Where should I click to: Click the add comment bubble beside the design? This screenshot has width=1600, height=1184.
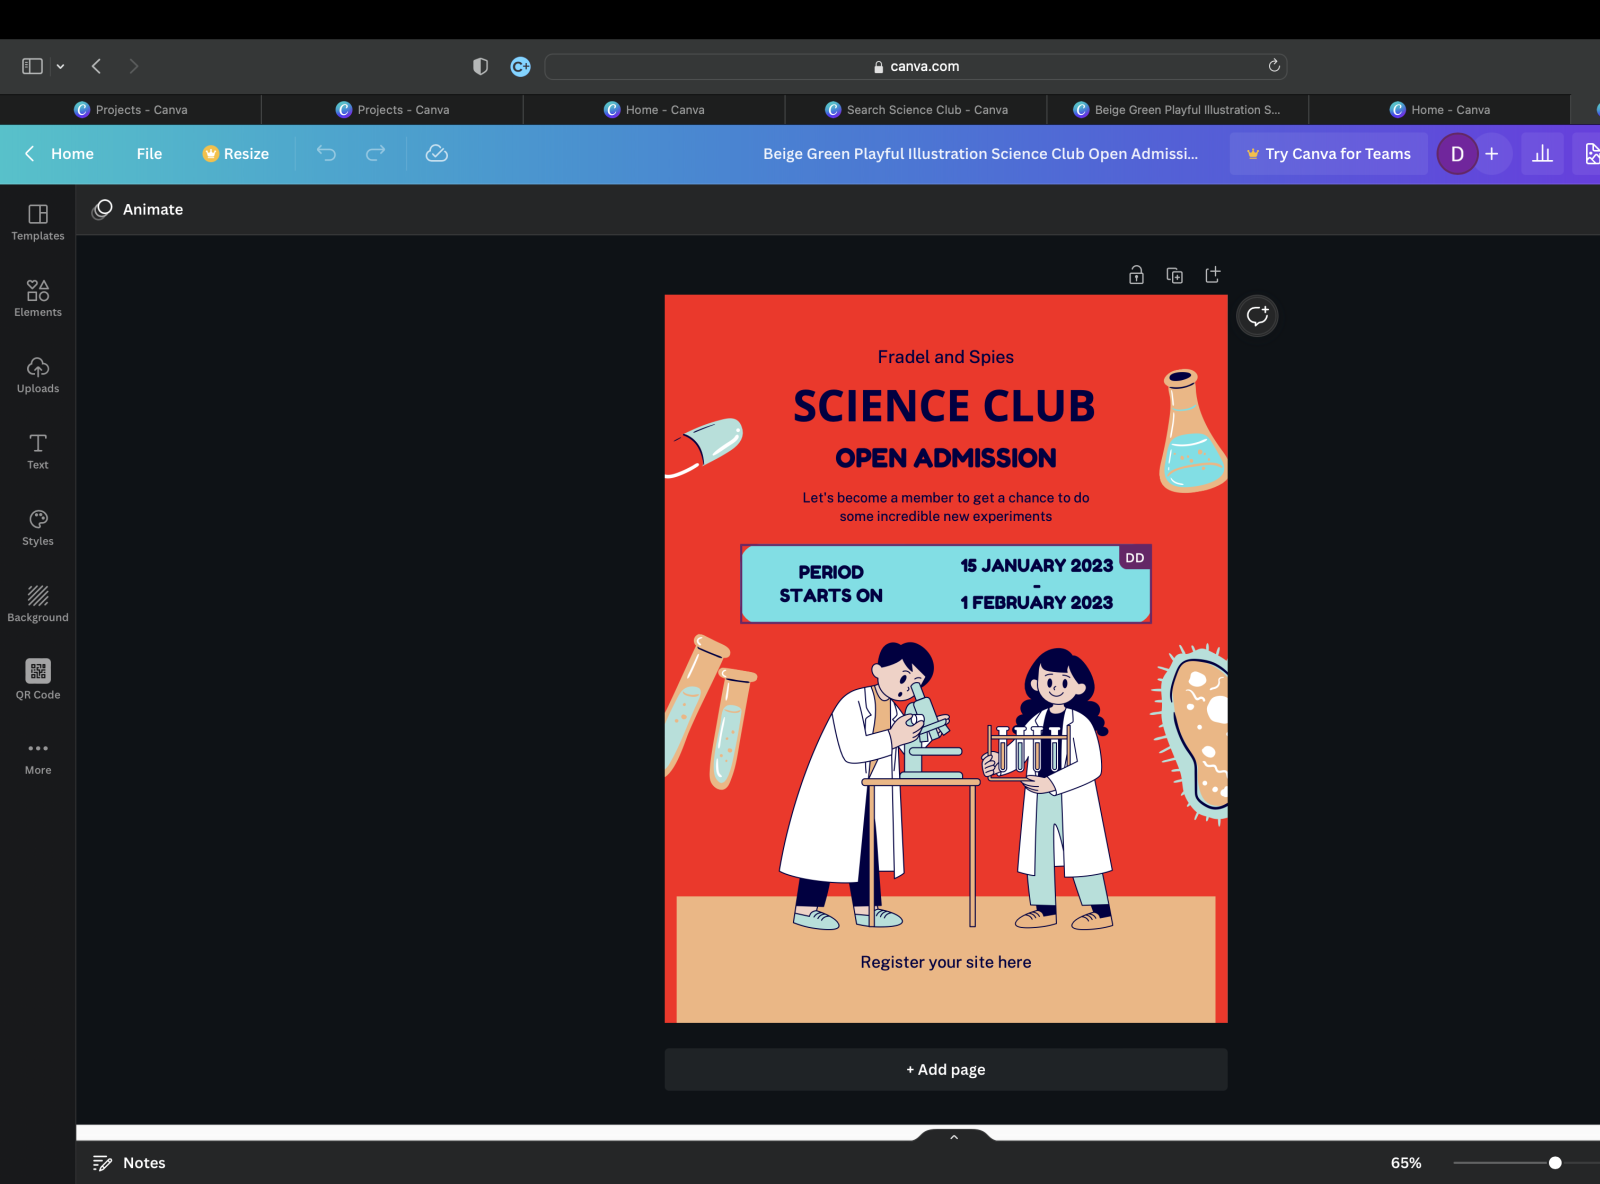point(1257,316)
